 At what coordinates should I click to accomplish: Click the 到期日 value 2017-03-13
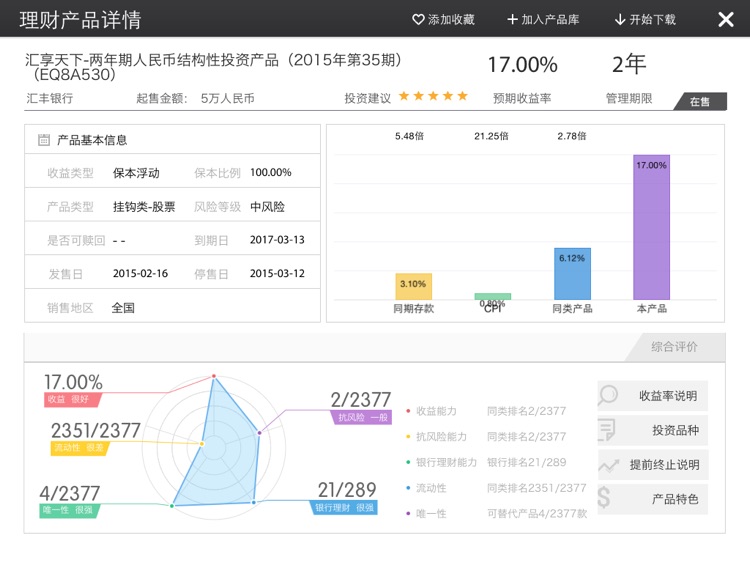(x=277, y=240)
